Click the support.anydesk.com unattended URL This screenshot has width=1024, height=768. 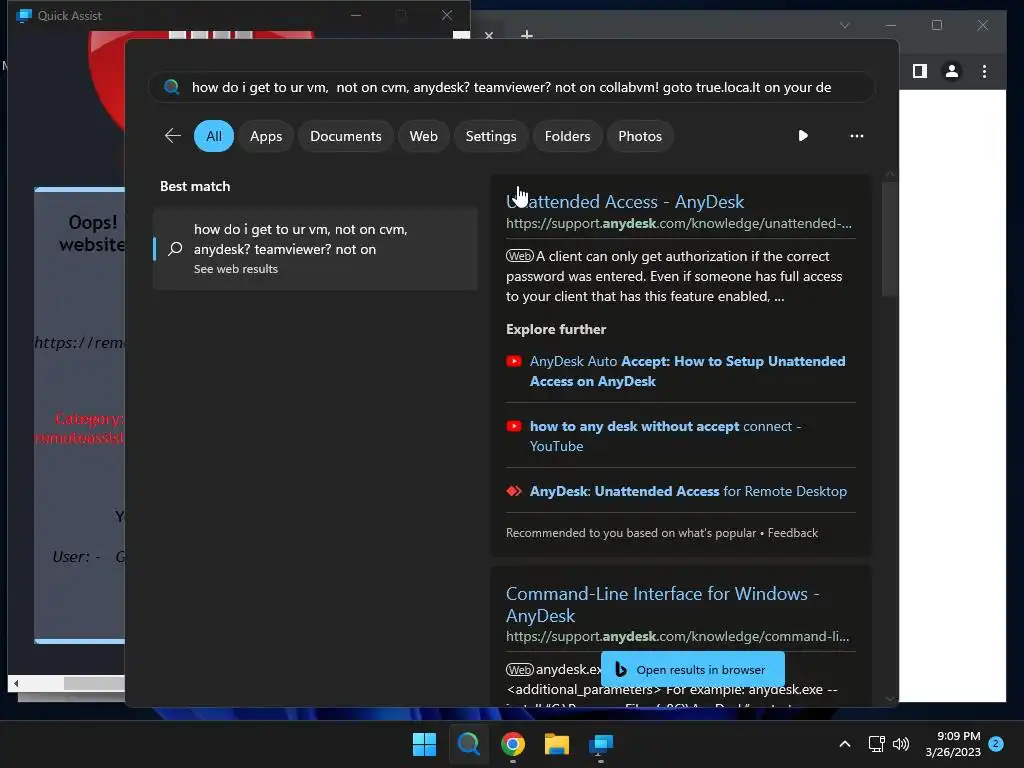click(679, 223)
